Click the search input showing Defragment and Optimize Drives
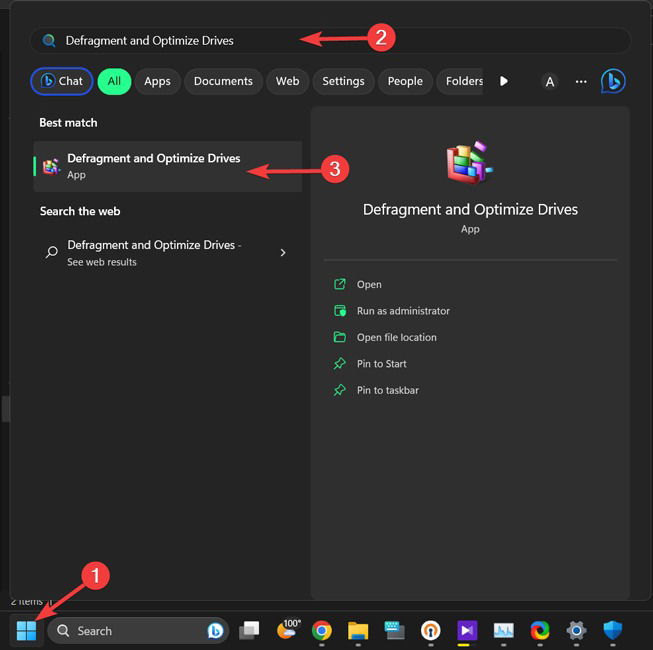The width and height of the screenshot is (653, 650). point(330,40)
